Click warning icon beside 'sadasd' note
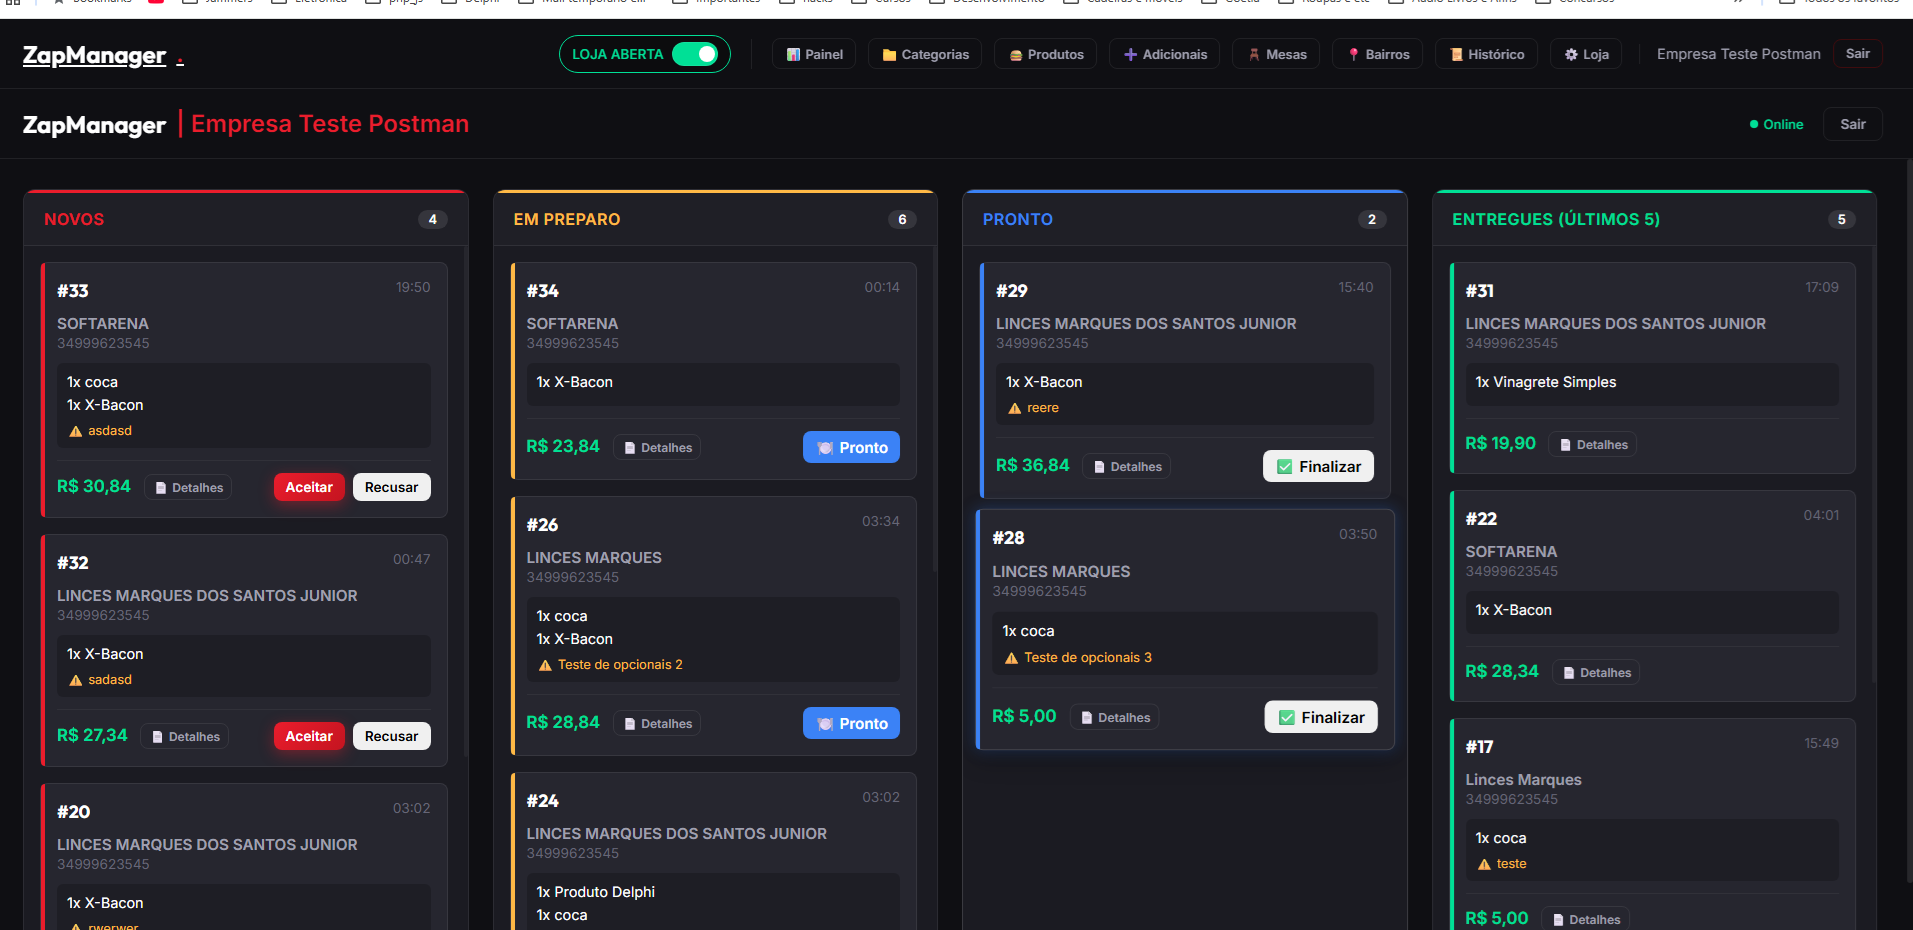The width and height of the screenshot is (1913, 930). tap(75, 680)
